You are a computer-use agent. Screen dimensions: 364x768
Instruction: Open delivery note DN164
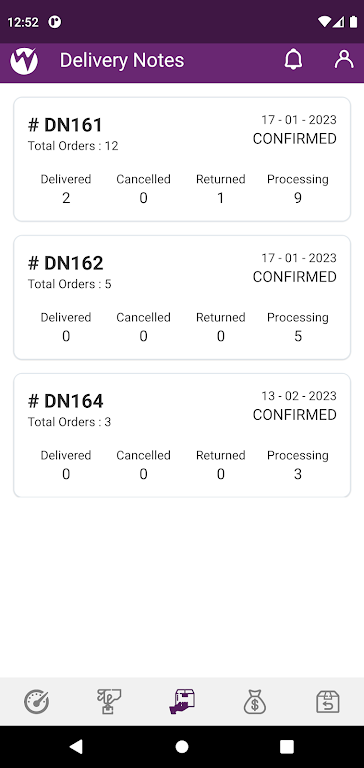182,435
